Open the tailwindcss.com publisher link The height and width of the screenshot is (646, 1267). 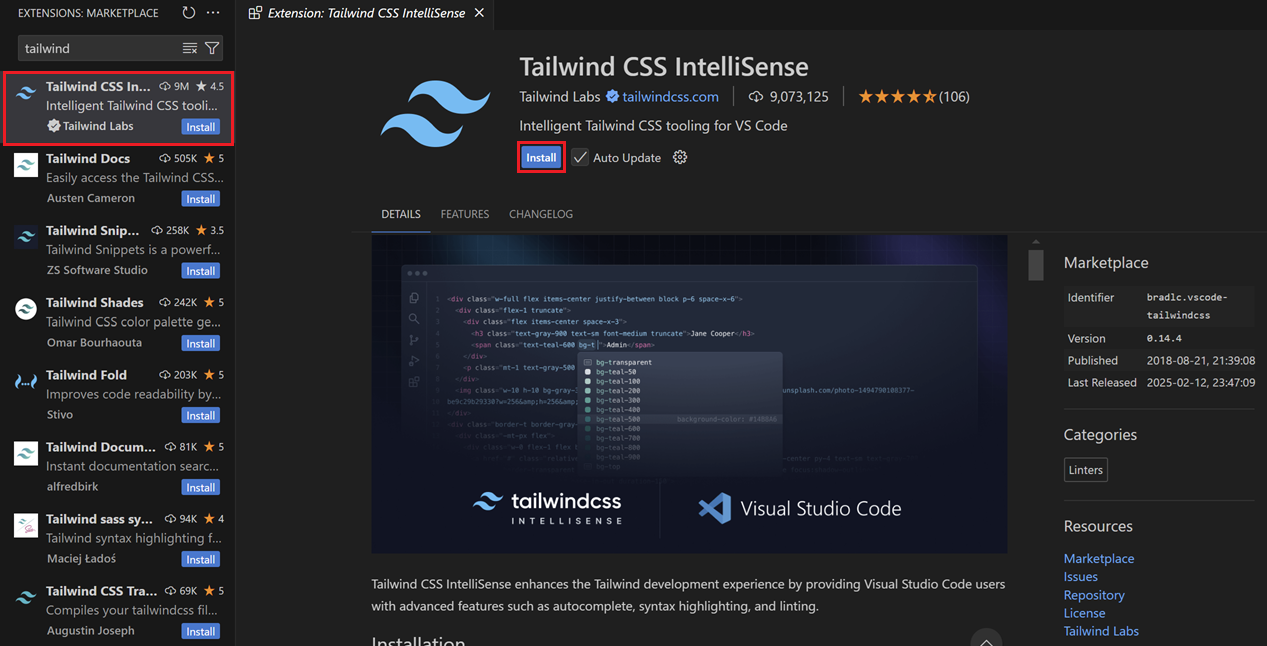670,97
